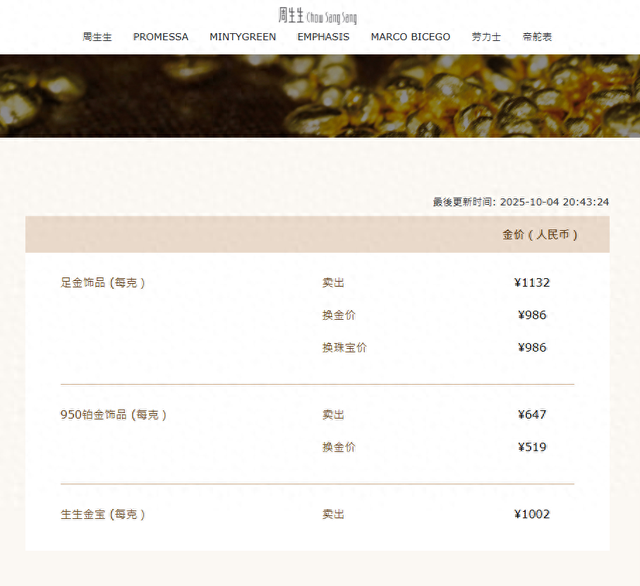Click the 金价（人民币）column header
Screen dimensions: 640x586
[x=540, y=235]
